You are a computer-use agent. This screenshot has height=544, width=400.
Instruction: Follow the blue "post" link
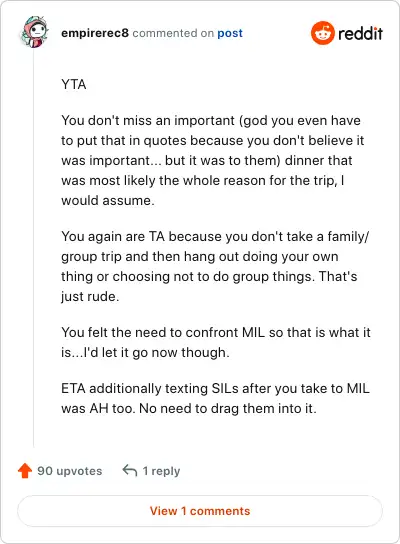[230, 33]
